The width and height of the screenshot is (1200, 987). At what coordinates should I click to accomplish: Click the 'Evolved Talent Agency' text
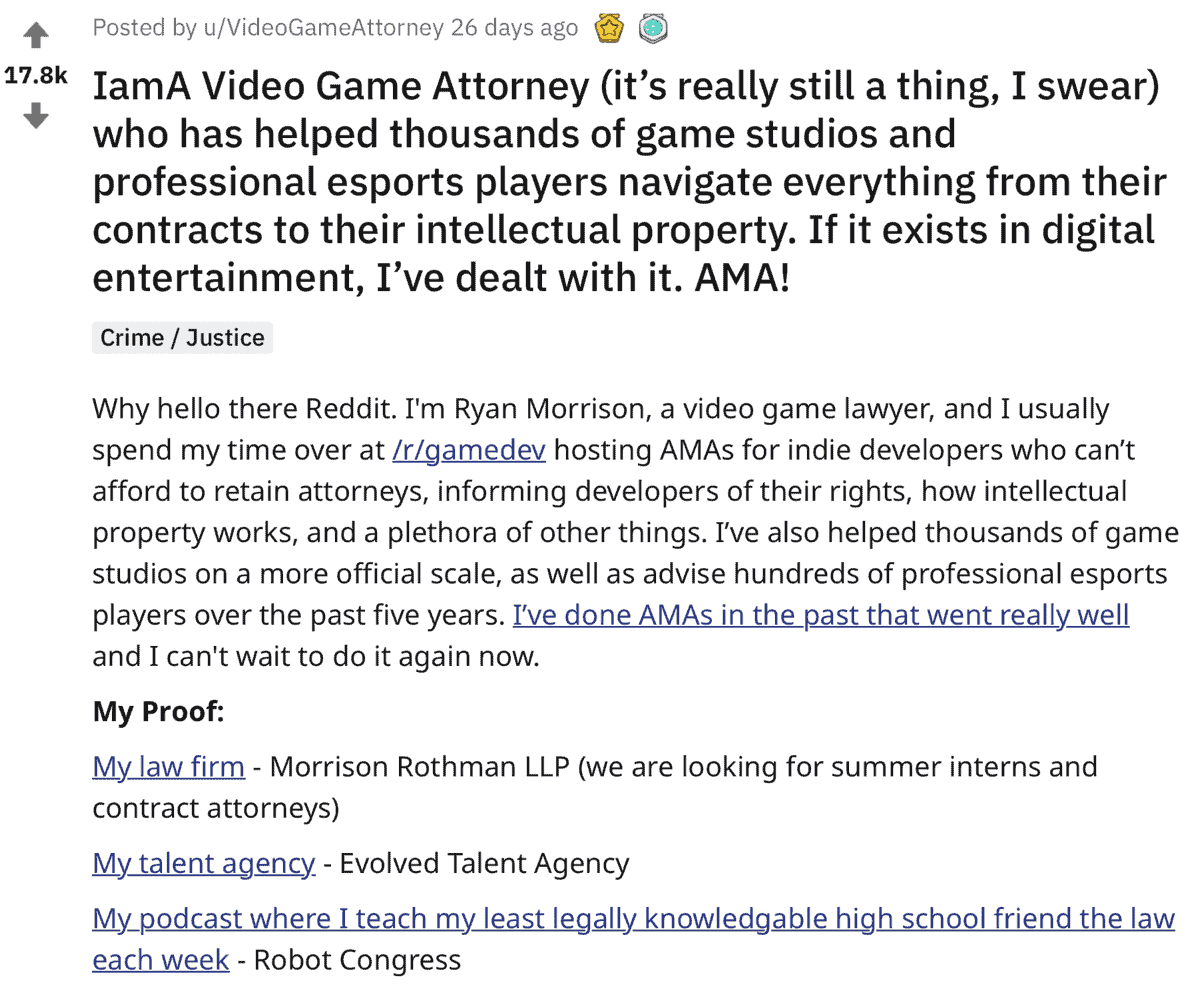tap(484, 863)
